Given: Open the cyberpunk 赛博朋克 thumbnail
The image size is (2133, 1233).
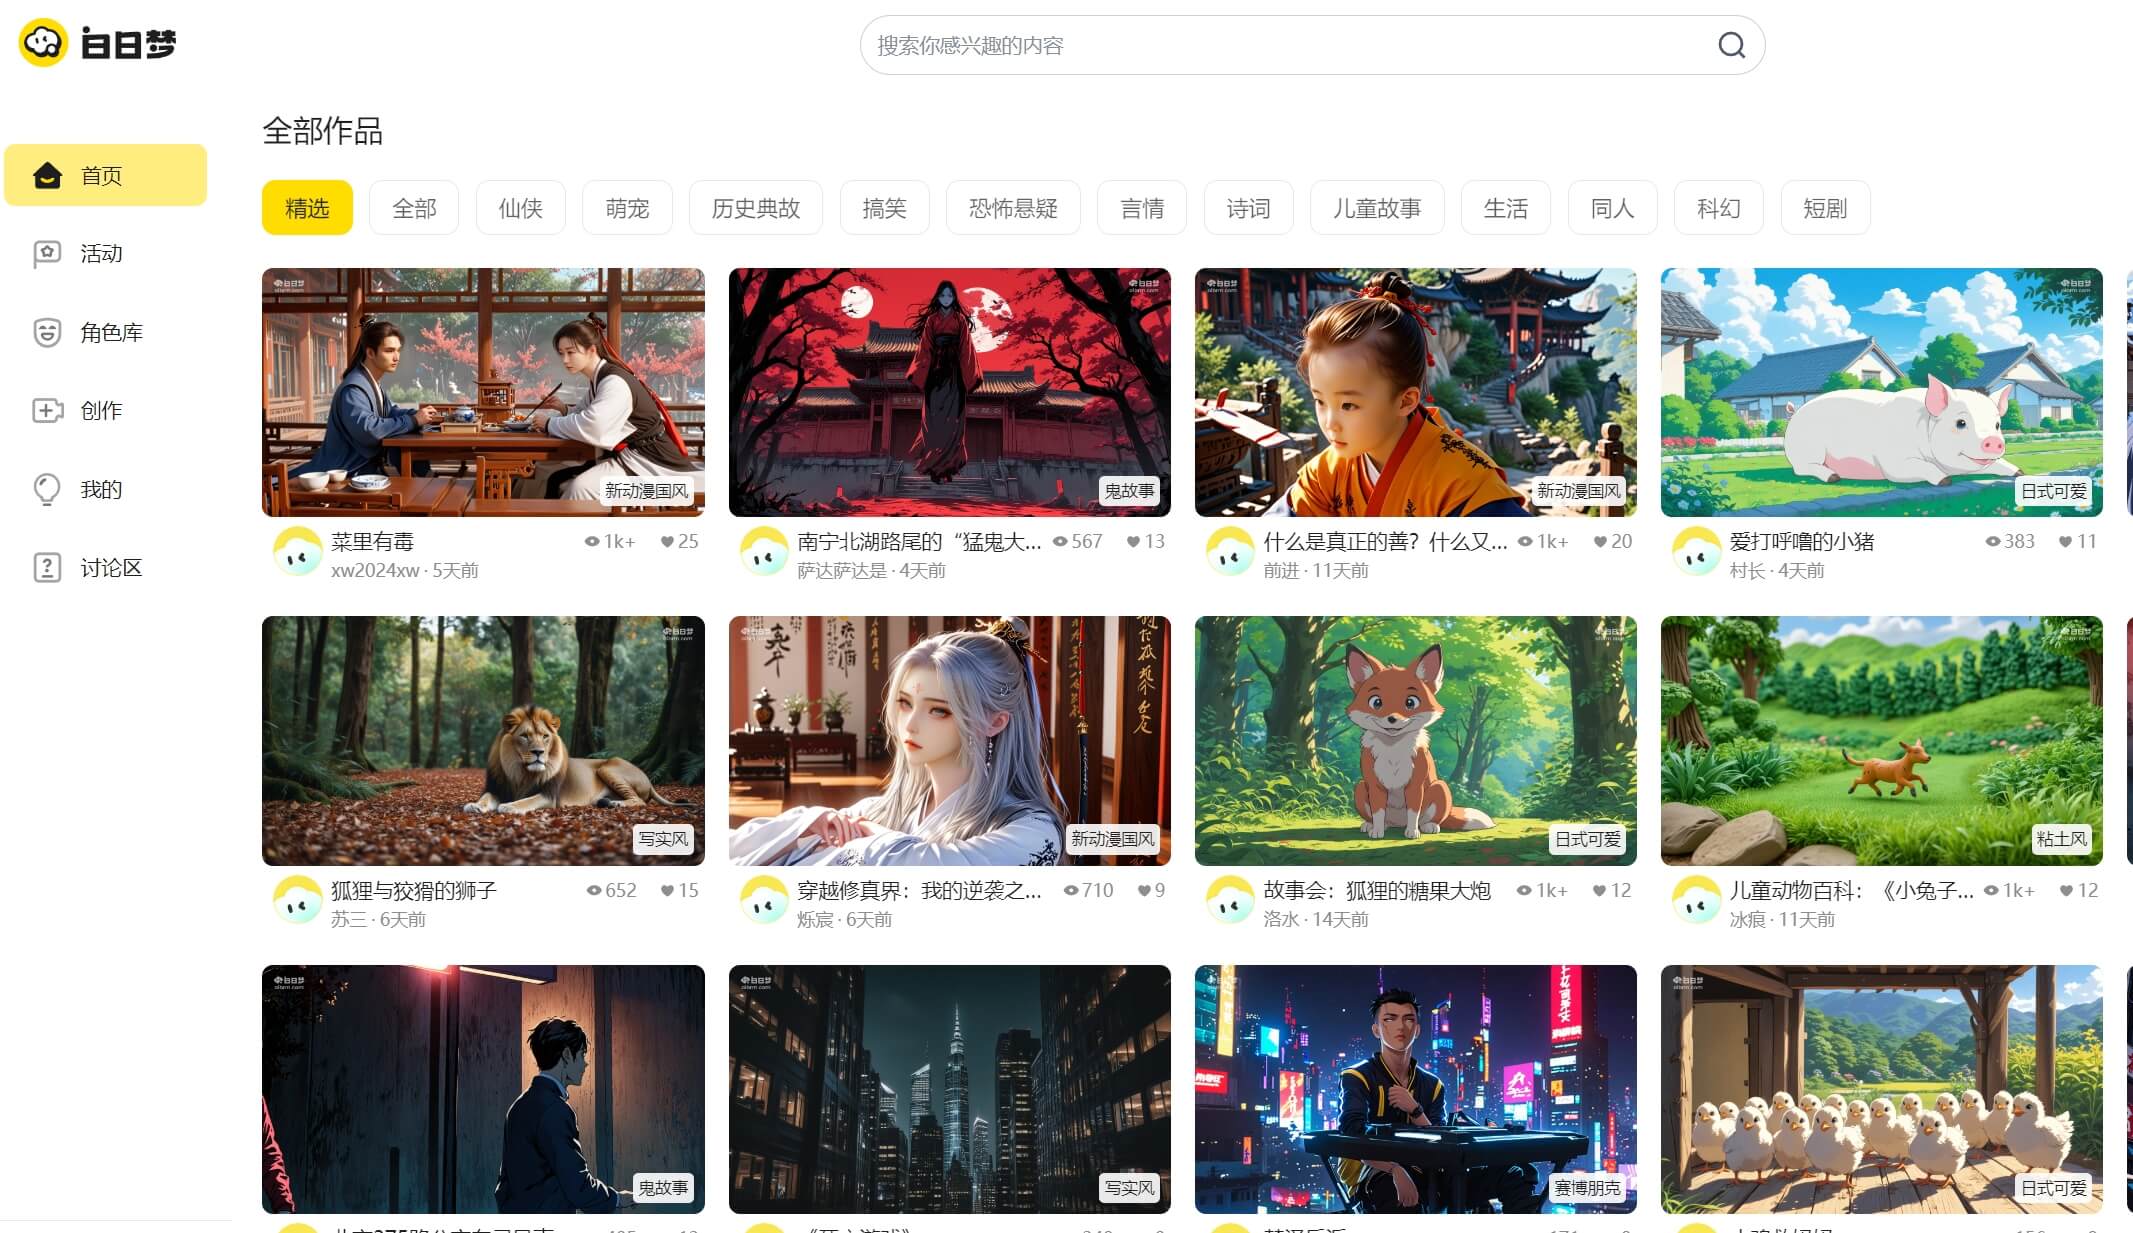Looking at the screenshot, I should coord(1415,1089).
